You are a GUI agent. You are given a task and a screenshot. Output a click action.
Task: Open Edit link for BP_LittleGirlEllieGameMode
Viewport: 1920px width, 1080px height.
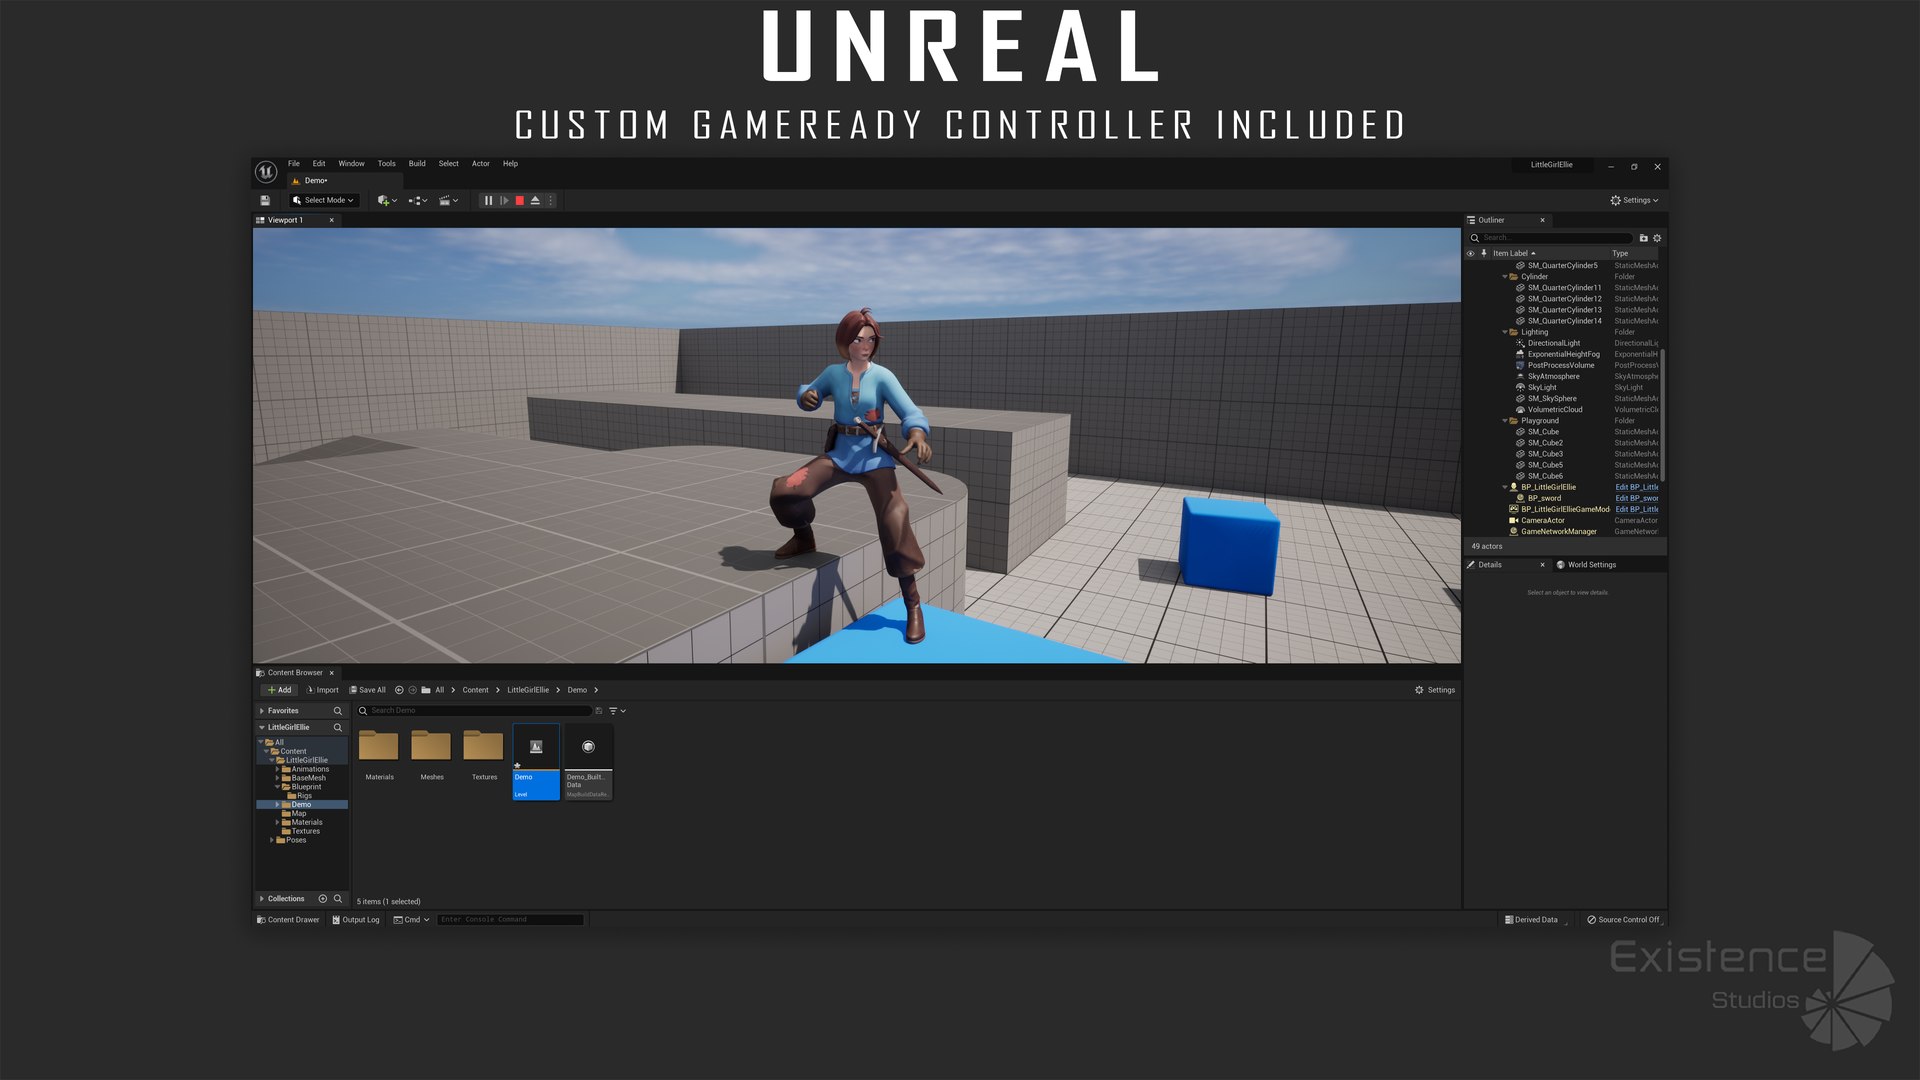point(1637,509)
